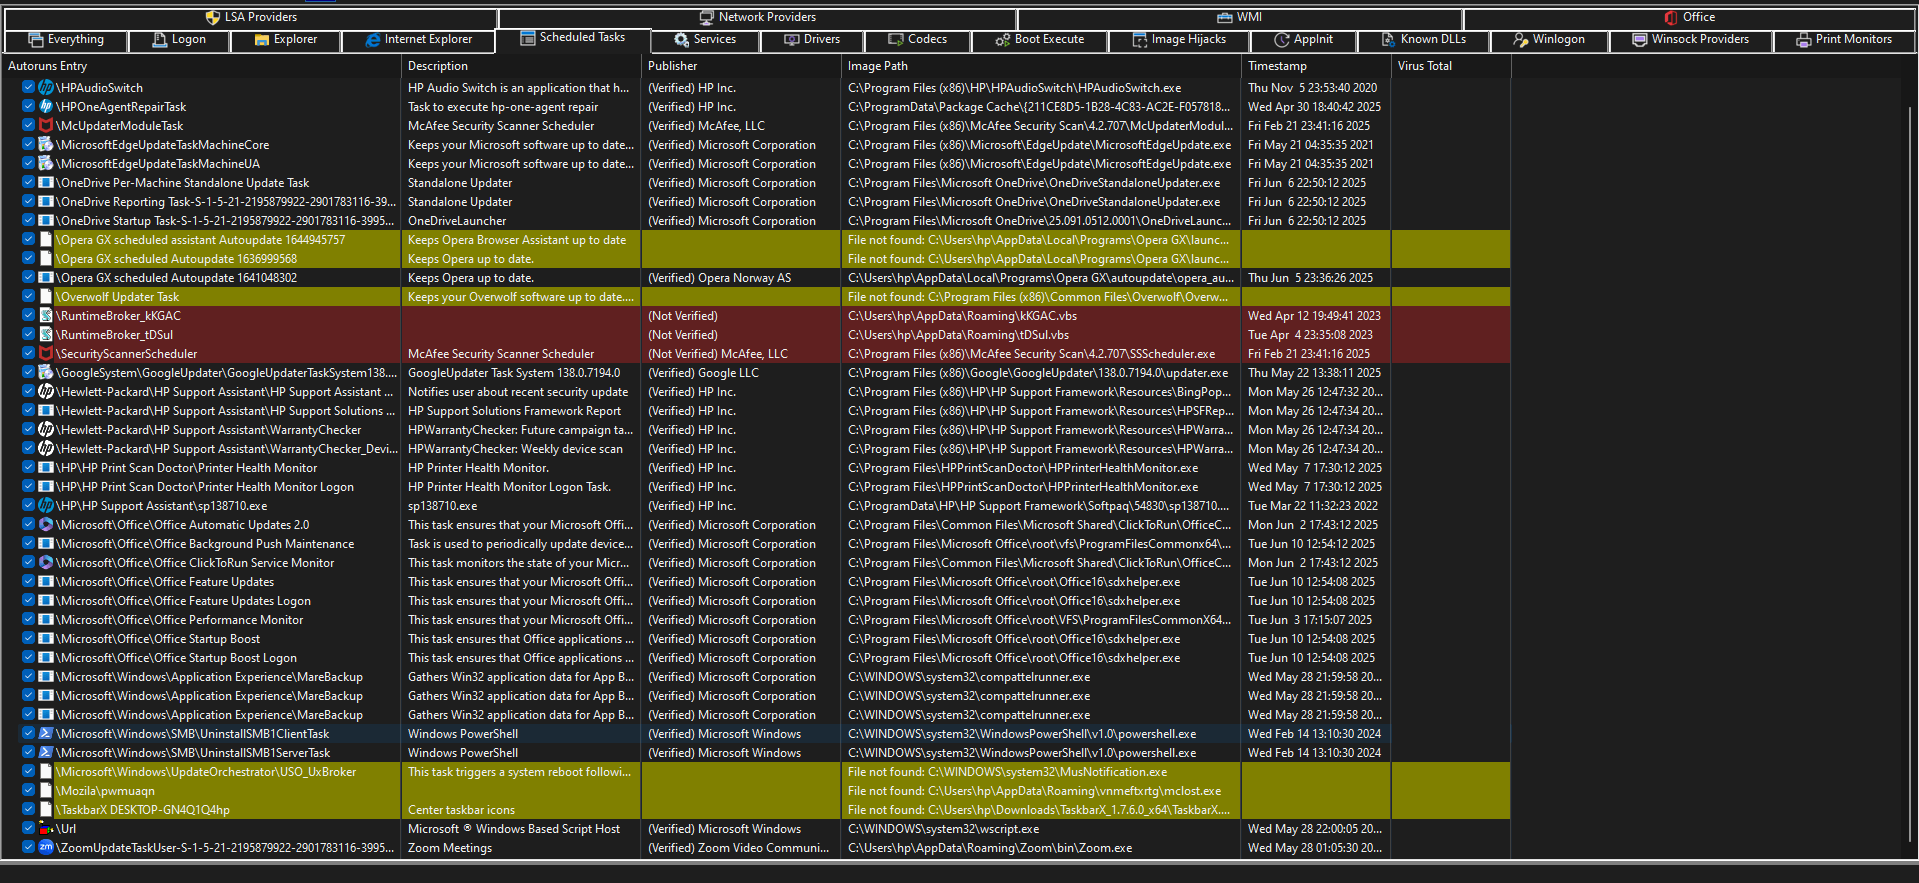The height and width of the screenshot is (883, 1919).
Task: Sort by the Timestamp column header
Action: (1315, 66)
